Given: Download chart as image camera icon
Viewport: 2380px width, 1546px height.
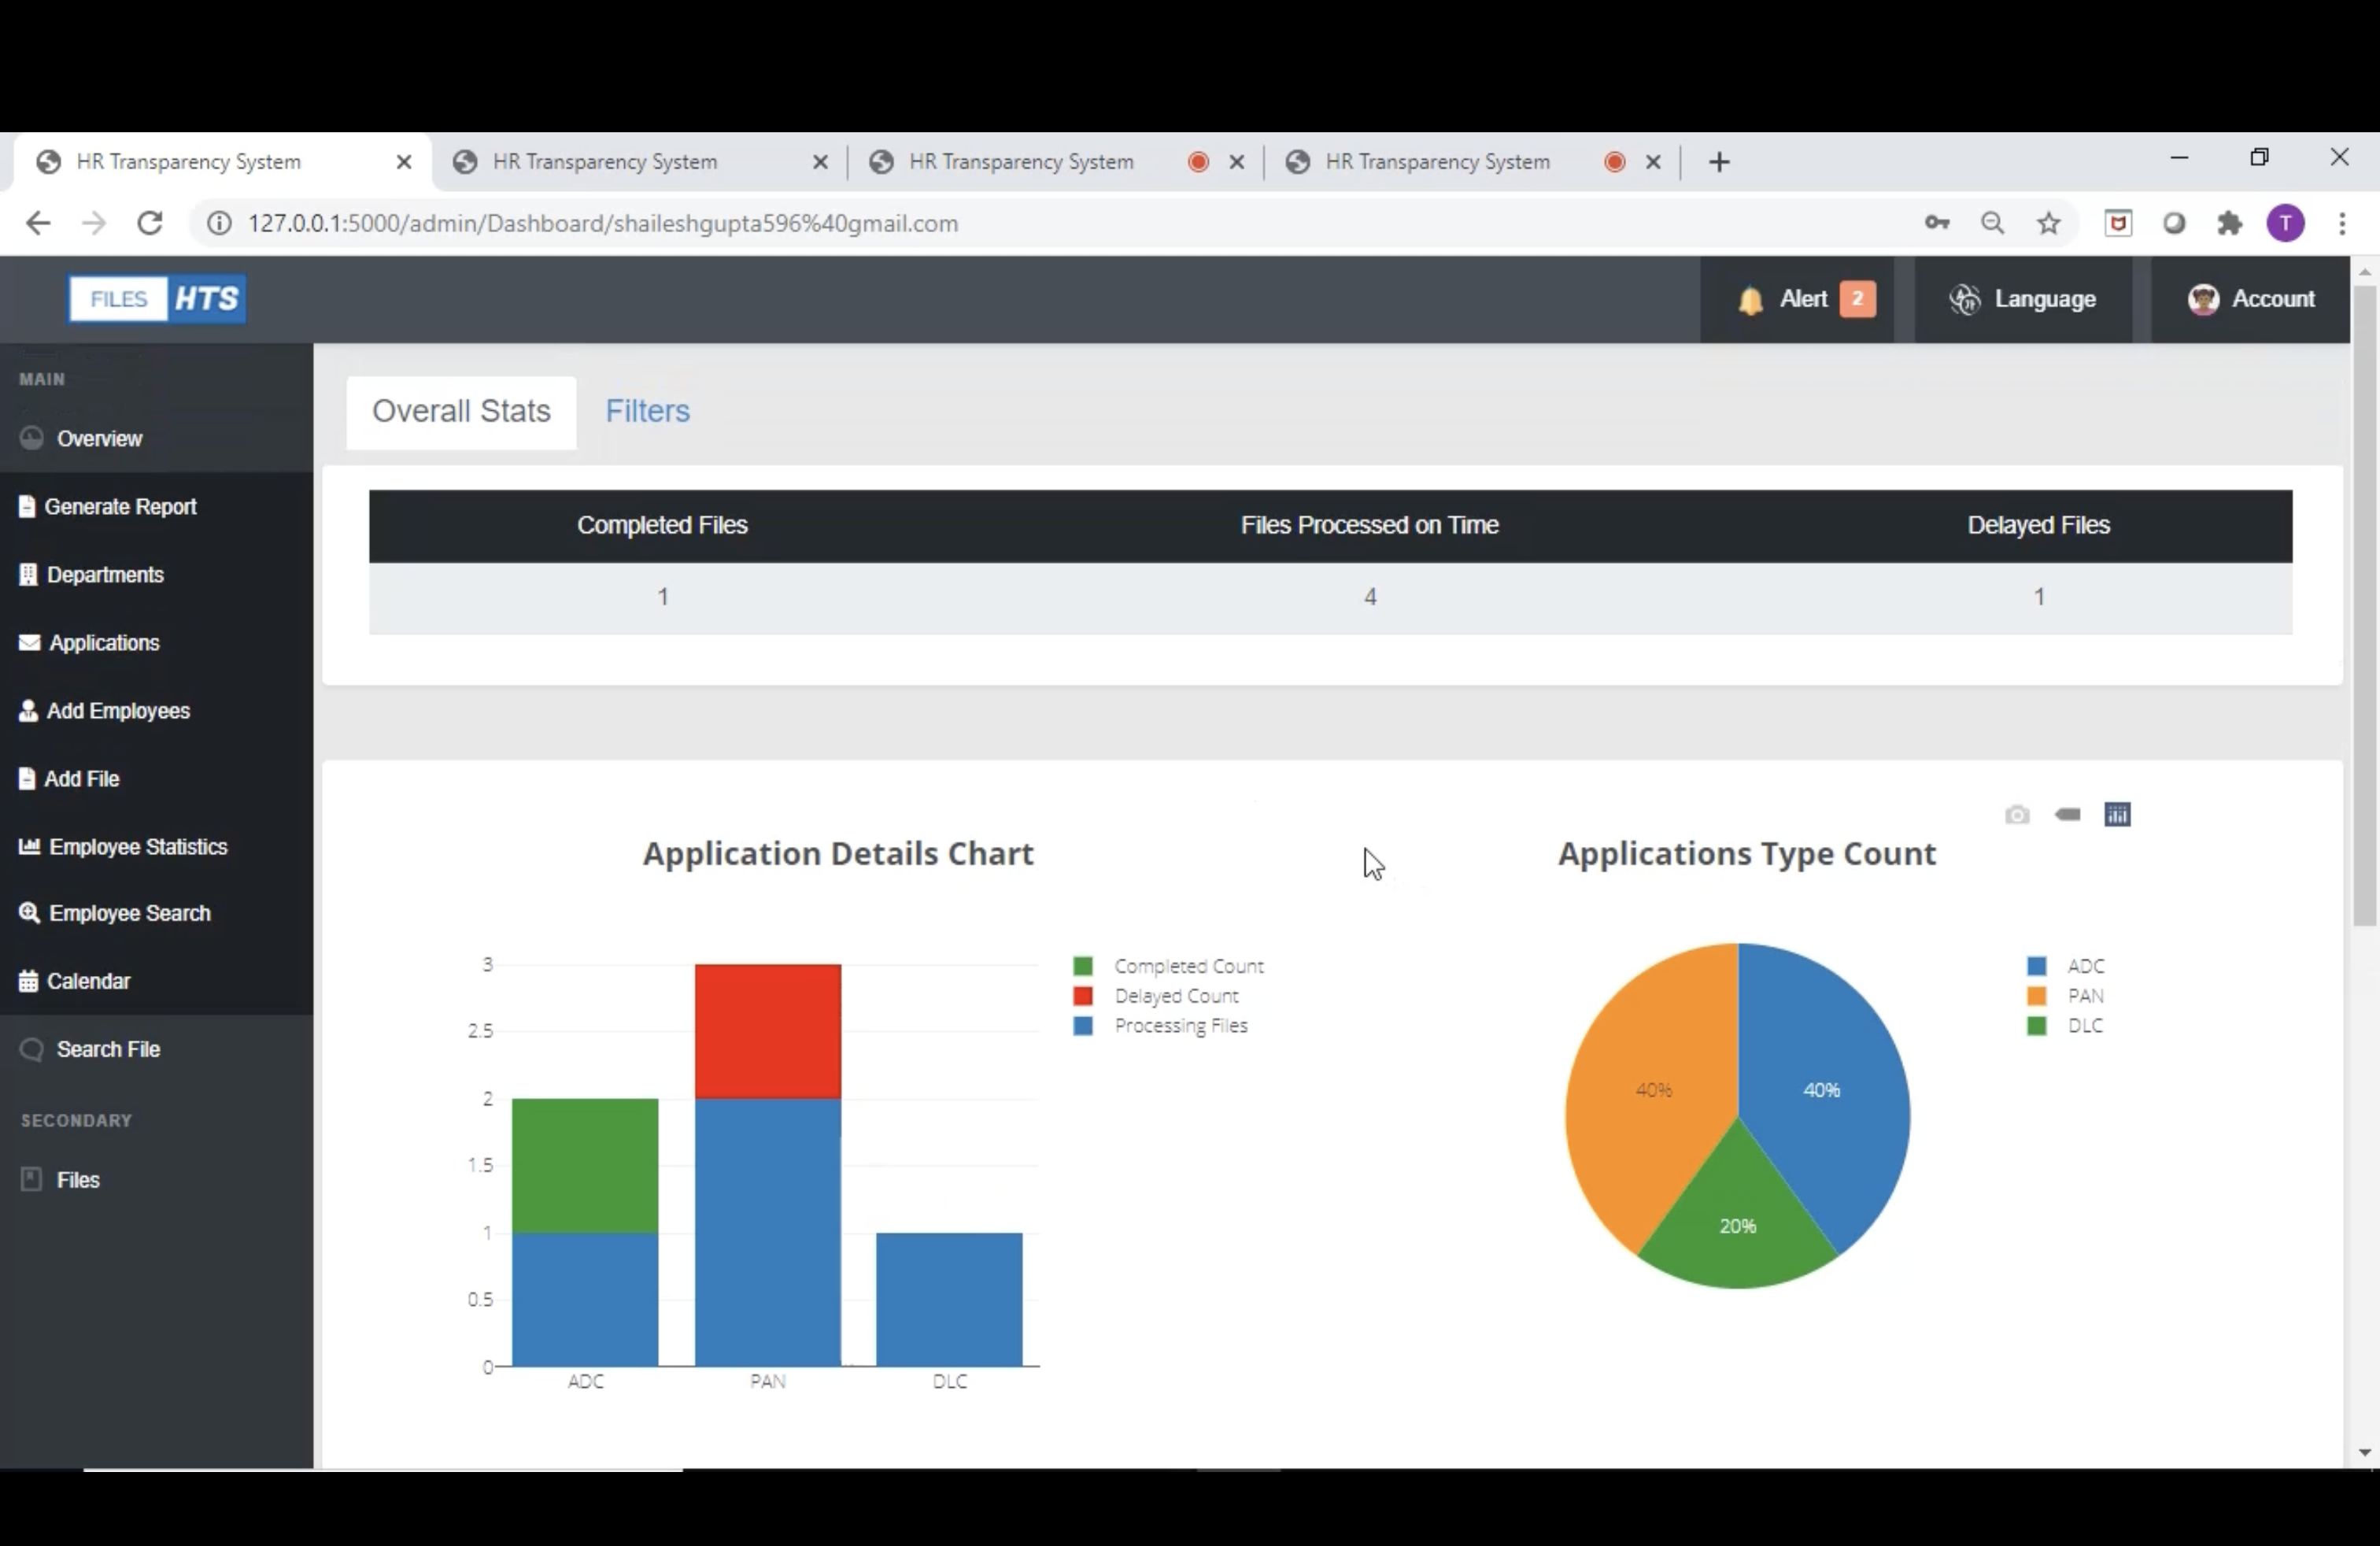Looking at the screenshot, I should click(x=2017, y=815).
